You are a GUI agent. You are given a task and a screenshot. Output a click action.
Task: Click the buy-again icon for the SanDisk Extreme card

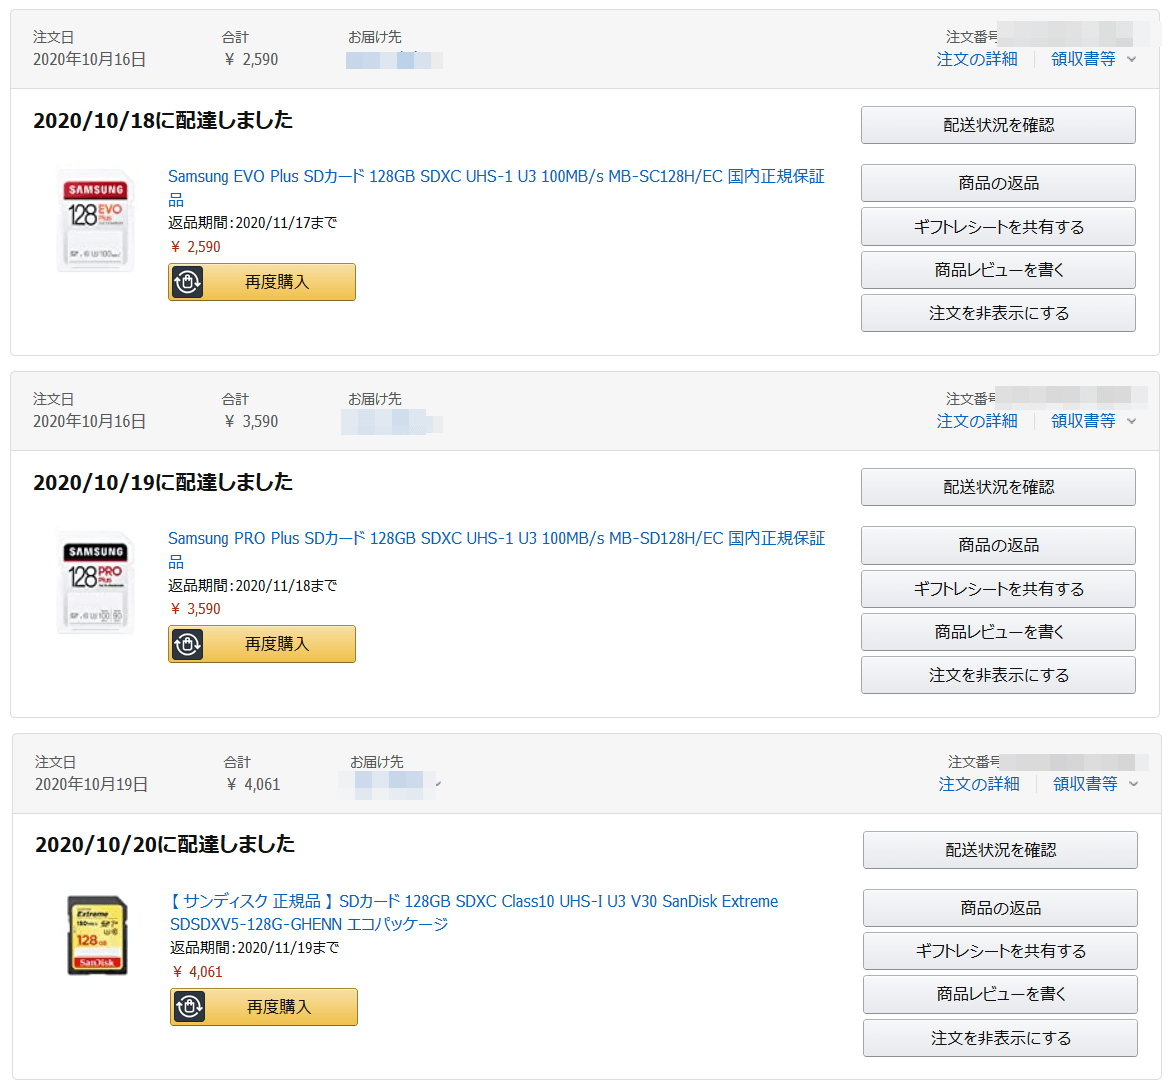click(189, 1007)
